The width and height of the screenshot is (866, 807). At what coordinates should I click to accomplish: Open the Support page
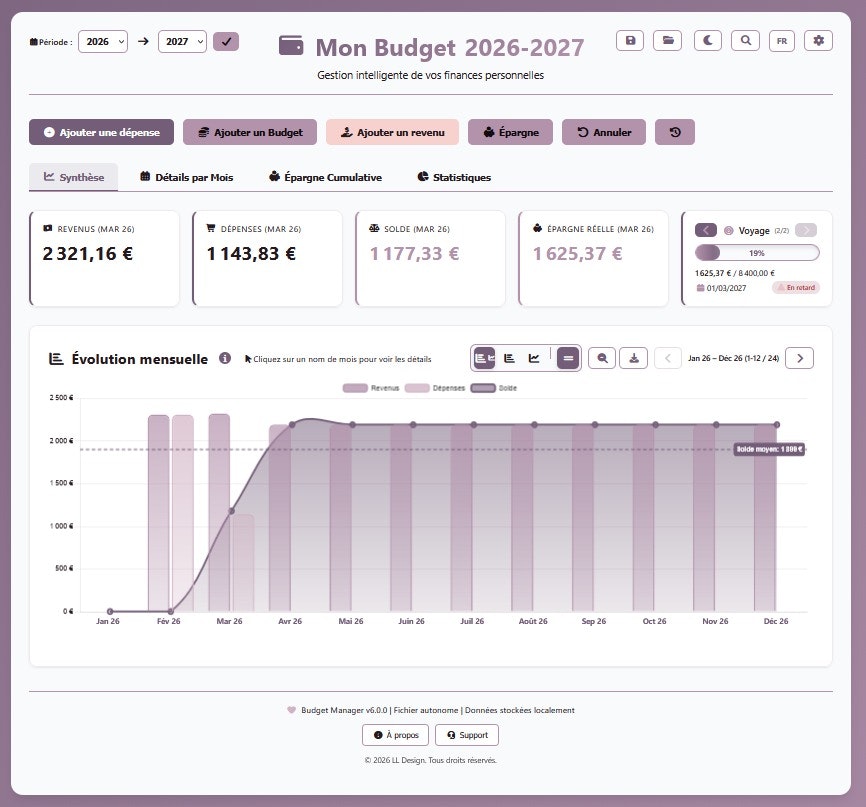tap(466, 734)
